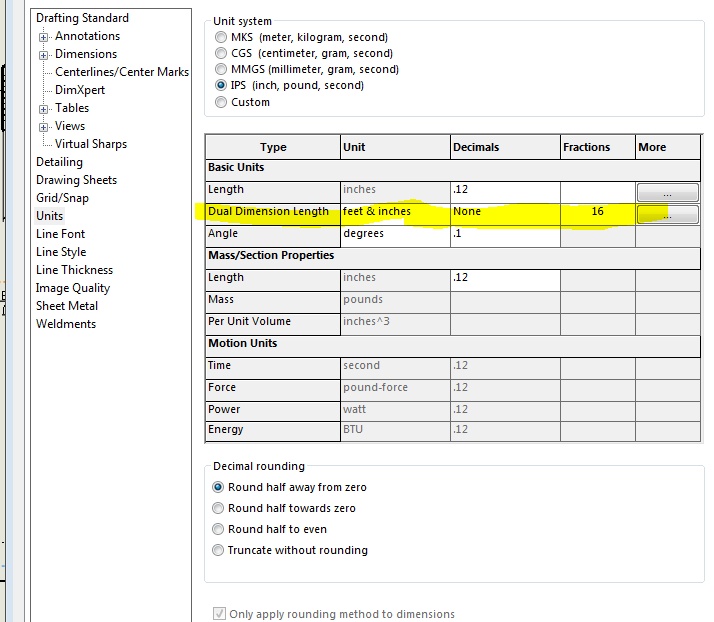Viewport: 714px width, 622px height.
Task: Choose Round half away from zero
Action: pos(218,487)
